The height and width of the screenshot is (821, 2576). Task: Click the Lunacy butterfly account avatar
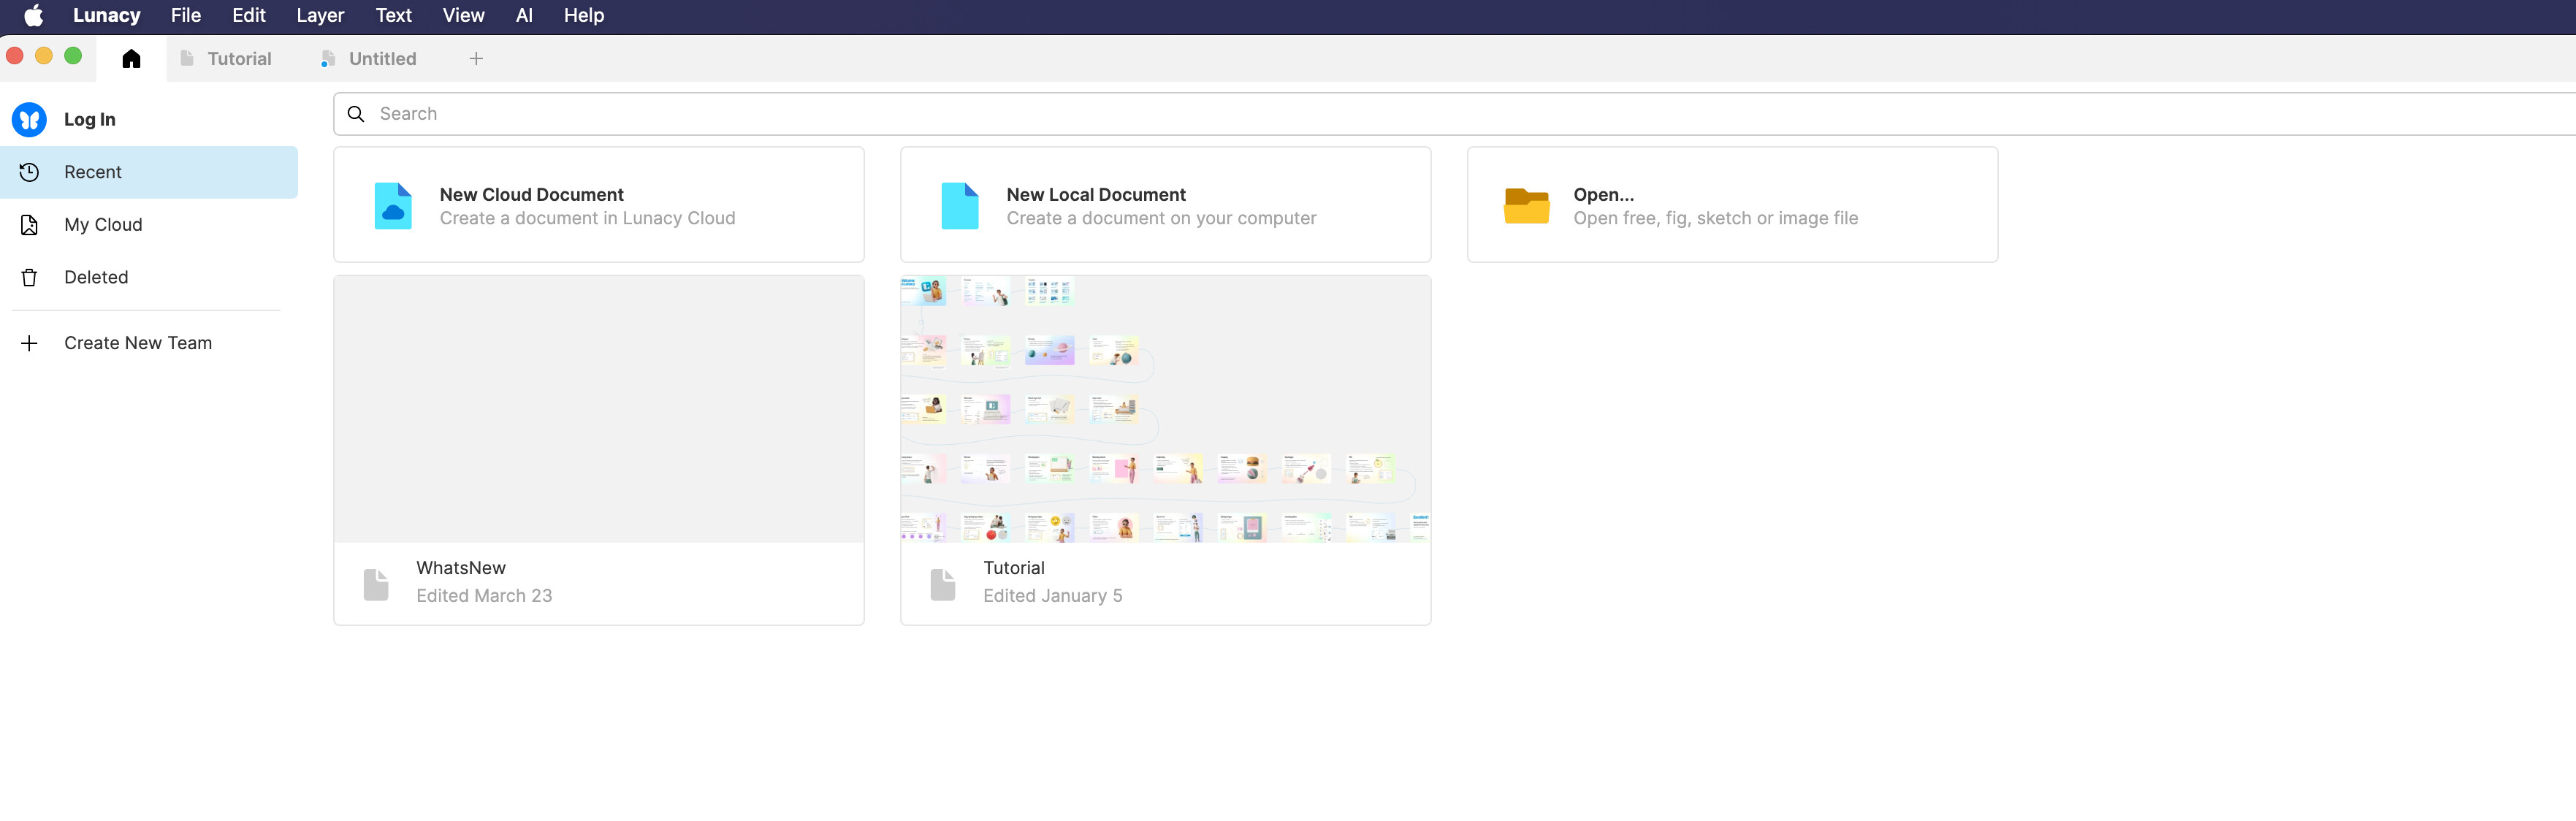point(29,119)
